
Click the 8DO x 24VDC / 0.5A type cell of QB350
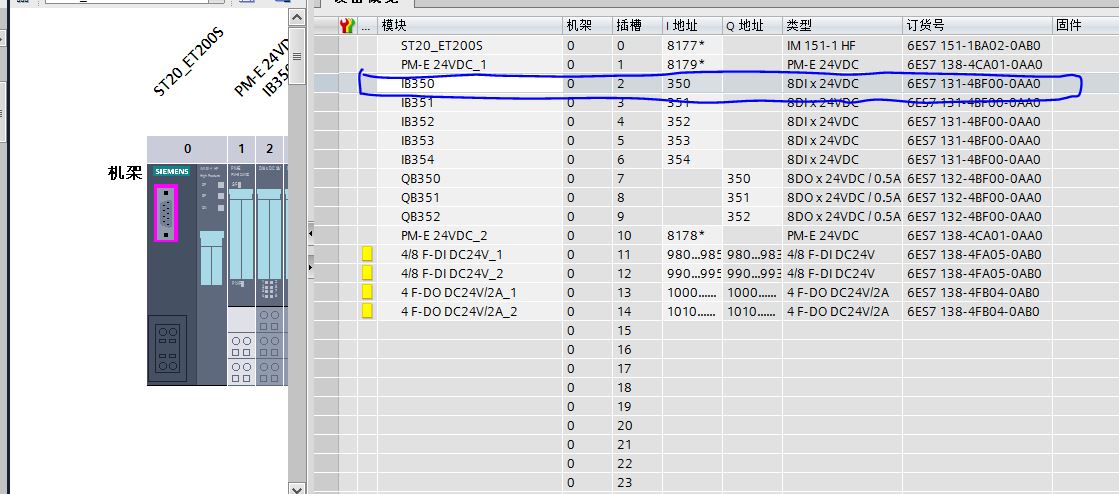point(842,178)
